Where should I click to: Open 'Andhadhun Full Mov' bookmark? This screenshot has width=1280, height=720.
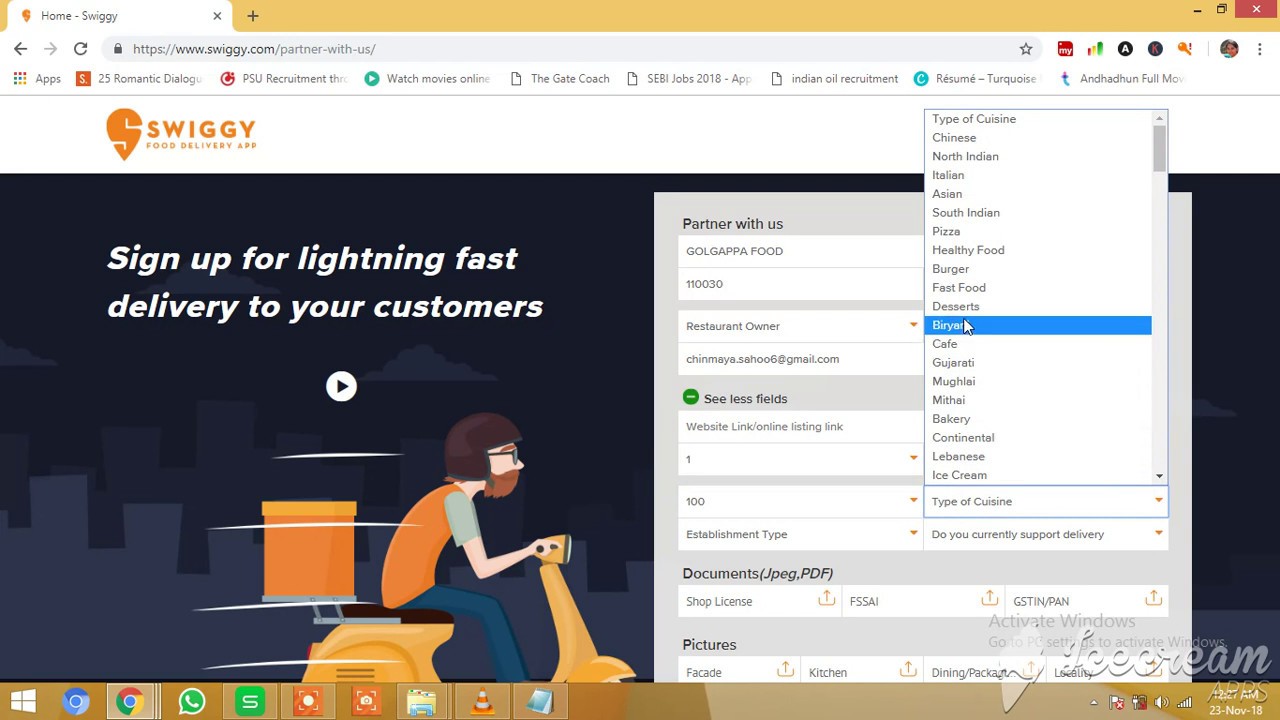click(x=1121, y=78)
